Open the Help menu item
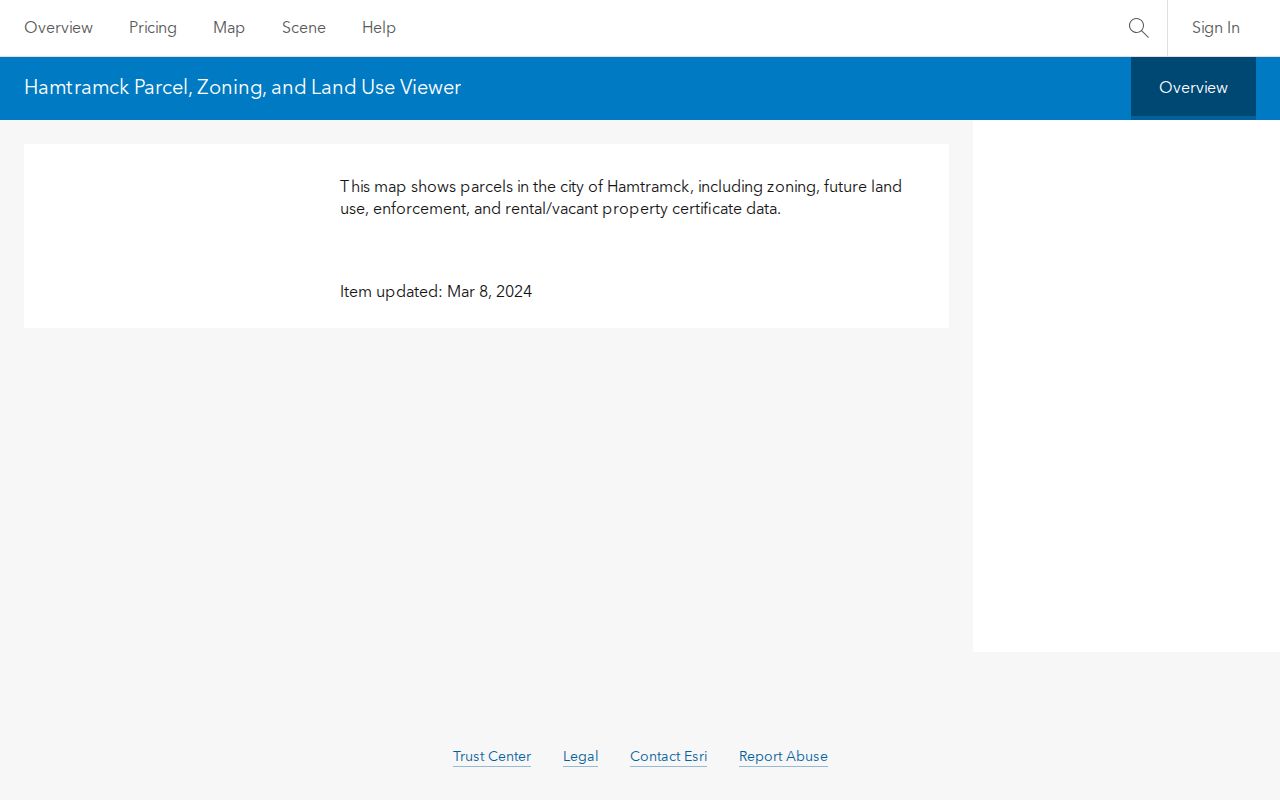The height and width of the screenshot is (800, 1280). click(x=379, y=28)
